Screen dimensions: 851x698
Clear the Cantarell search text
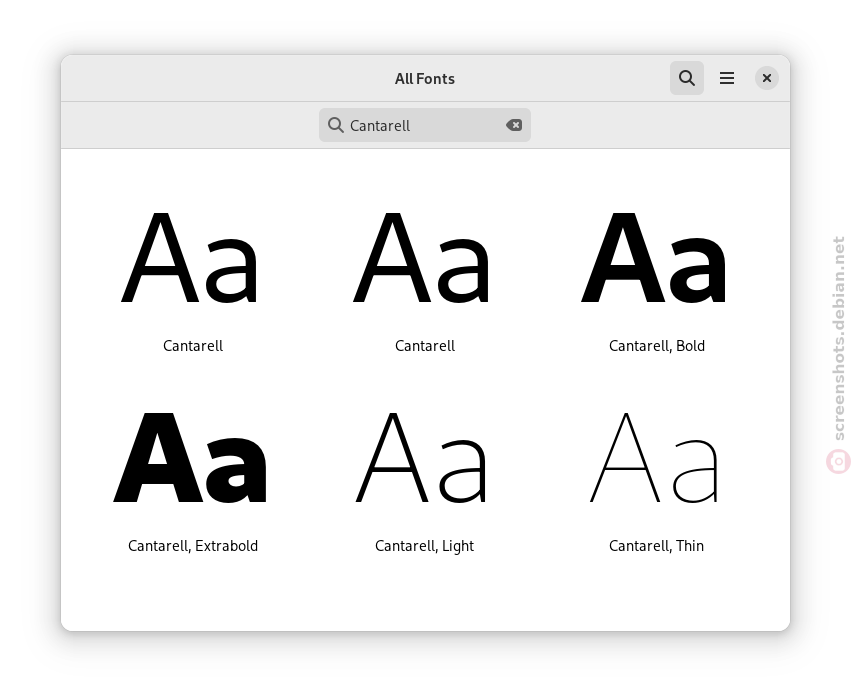[x=514, y=125]
